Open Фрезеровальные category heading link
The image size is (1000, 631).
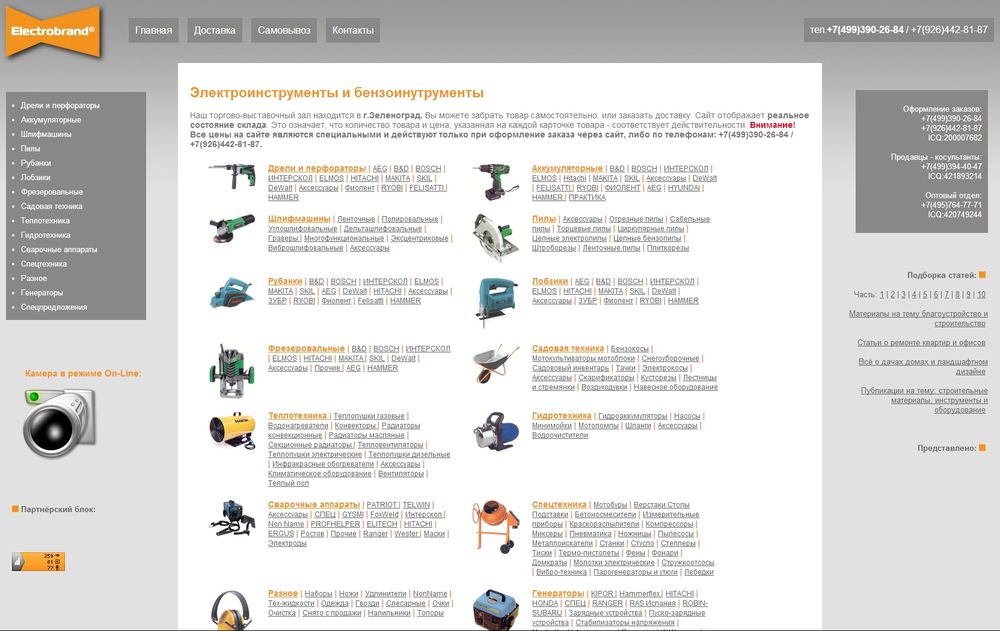click(x=306, y=349)
